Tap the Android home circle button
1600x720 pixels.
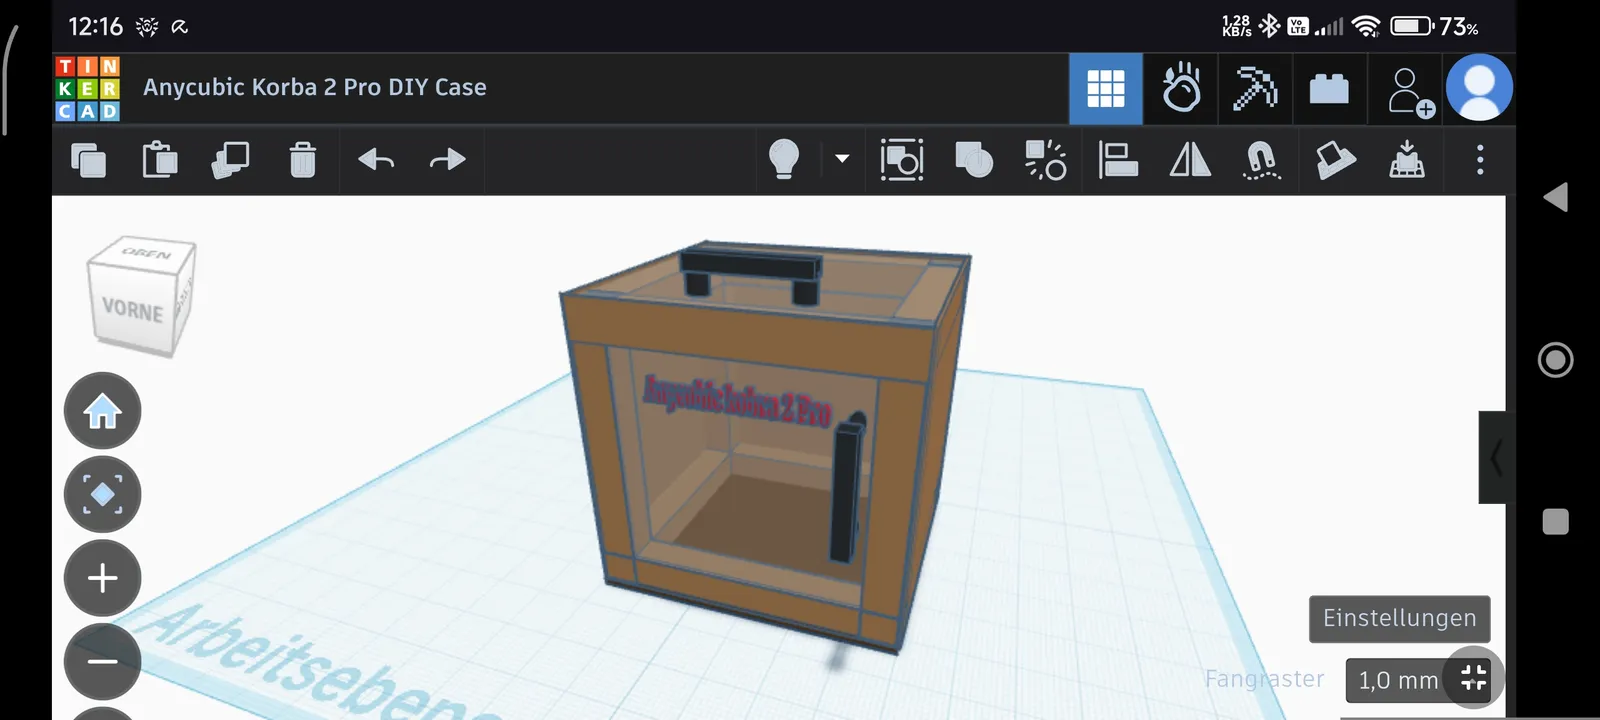click(x=1555, y=360)
